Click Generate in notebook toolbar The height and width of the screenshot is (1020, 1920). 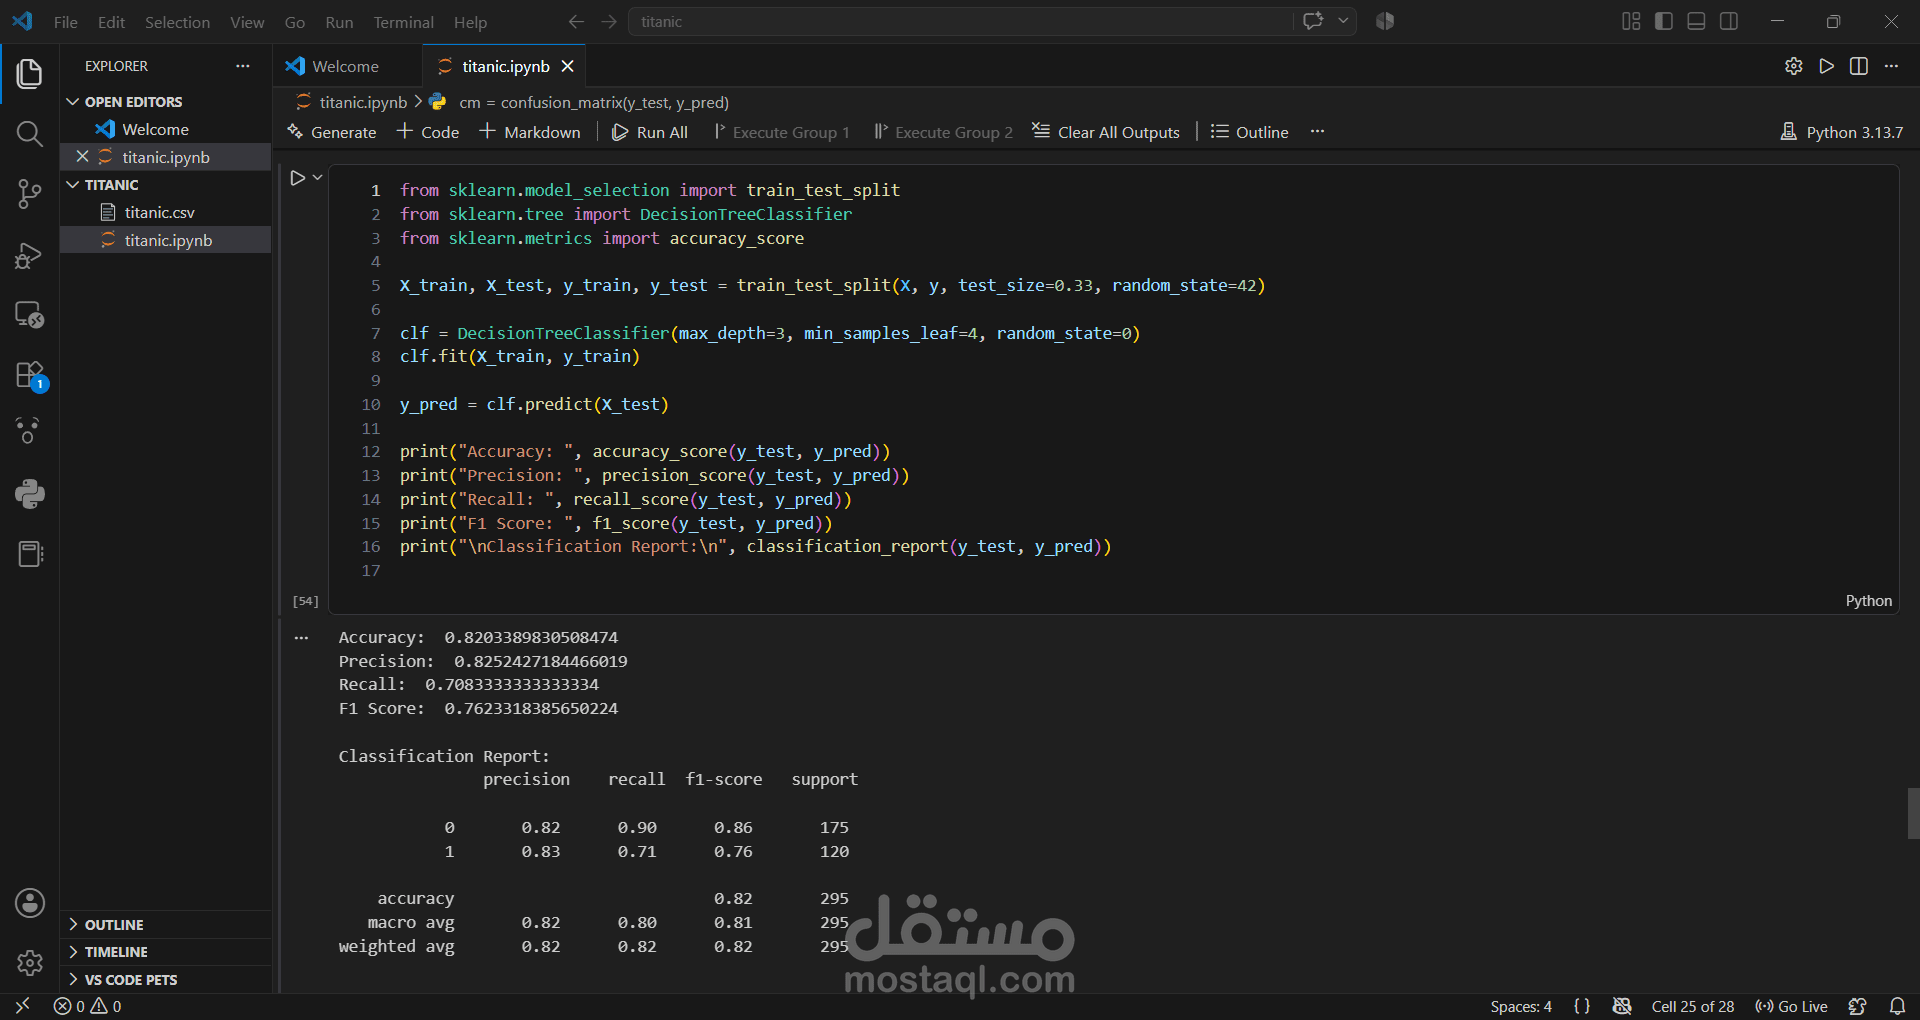click(x=331, y=132)
